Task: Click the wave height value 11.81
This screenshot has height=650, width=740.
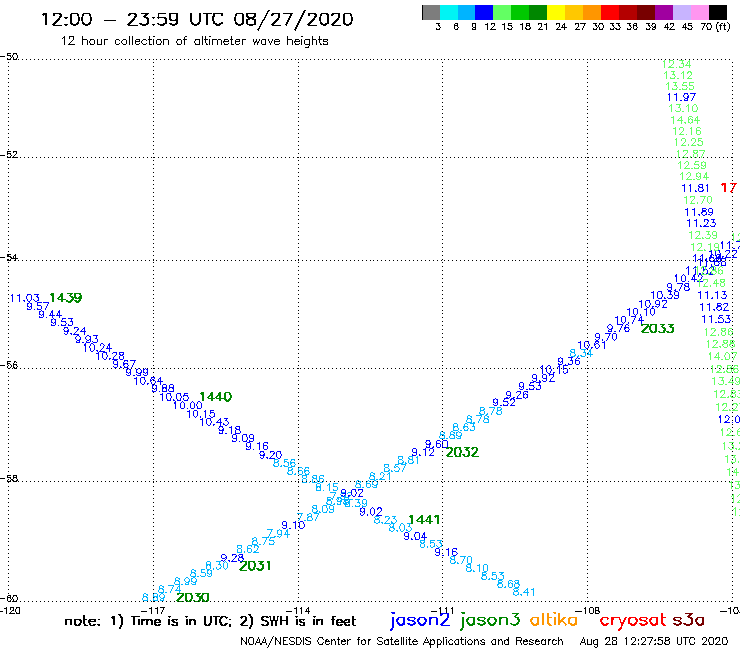Action: [695, 188]
